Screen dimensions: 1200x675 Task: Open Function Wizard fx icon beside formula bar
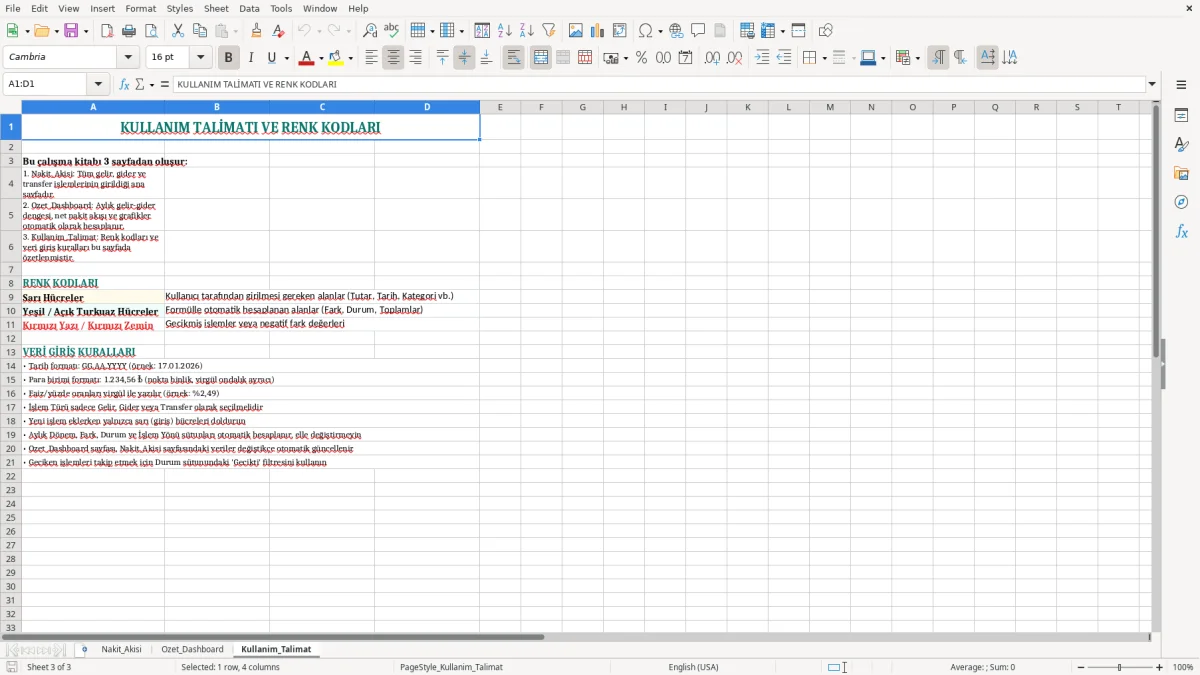click(125, 85)
